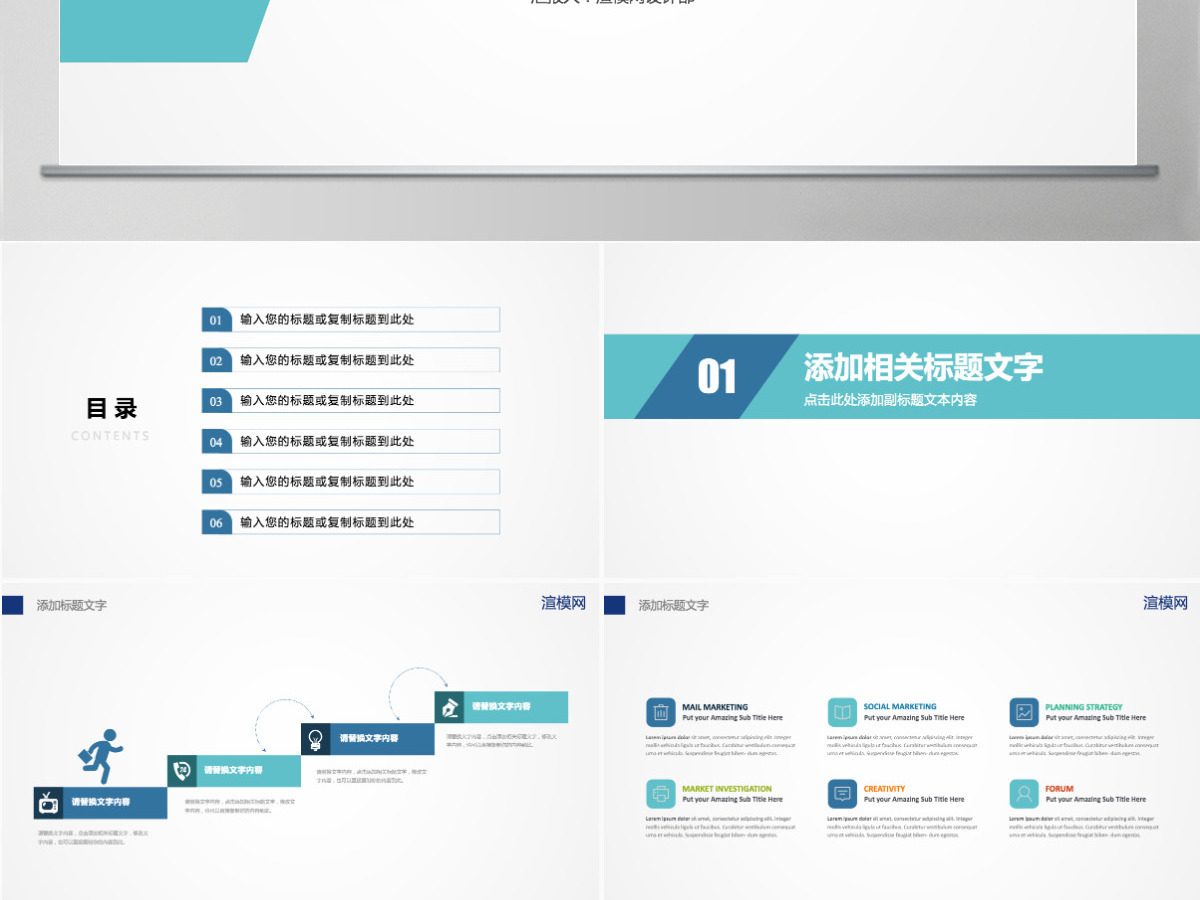This screenshot has height=900, width=1200.
Task: Click the SOCIAL MARKETING heading
Action: click(x=900, y=707)
